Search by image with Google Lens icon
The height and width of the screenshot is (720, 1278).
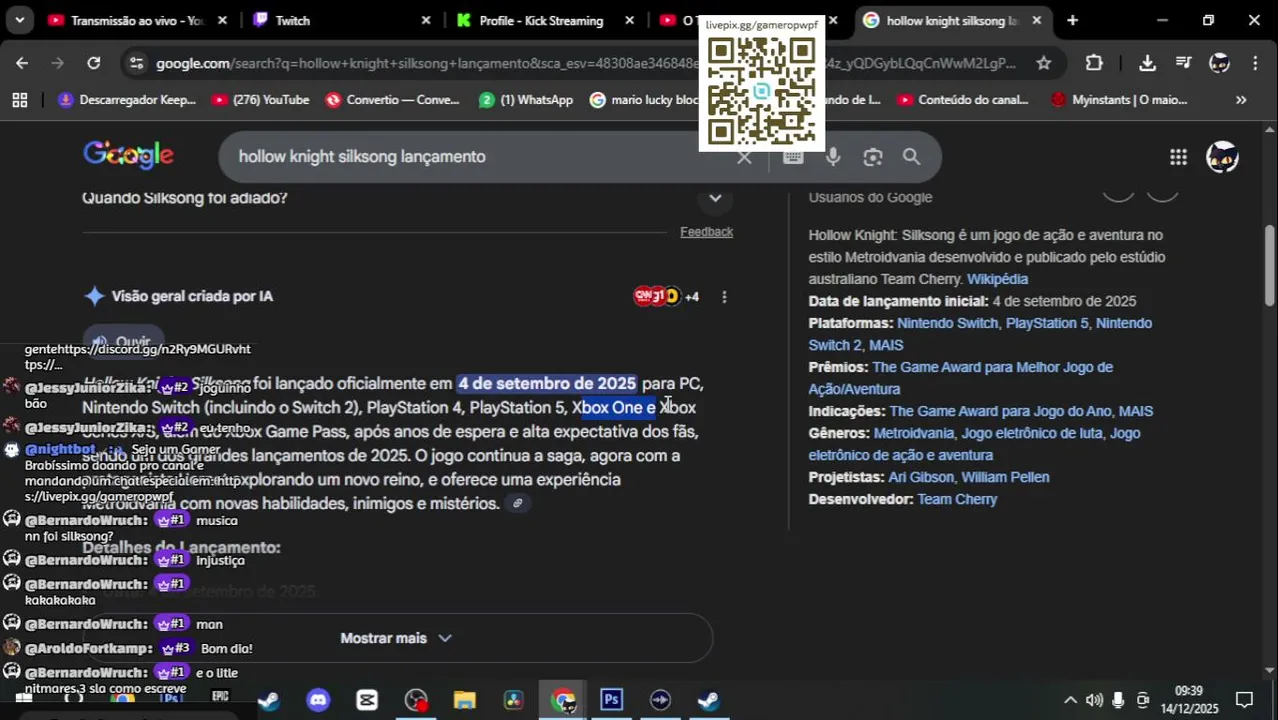(873, 157)
